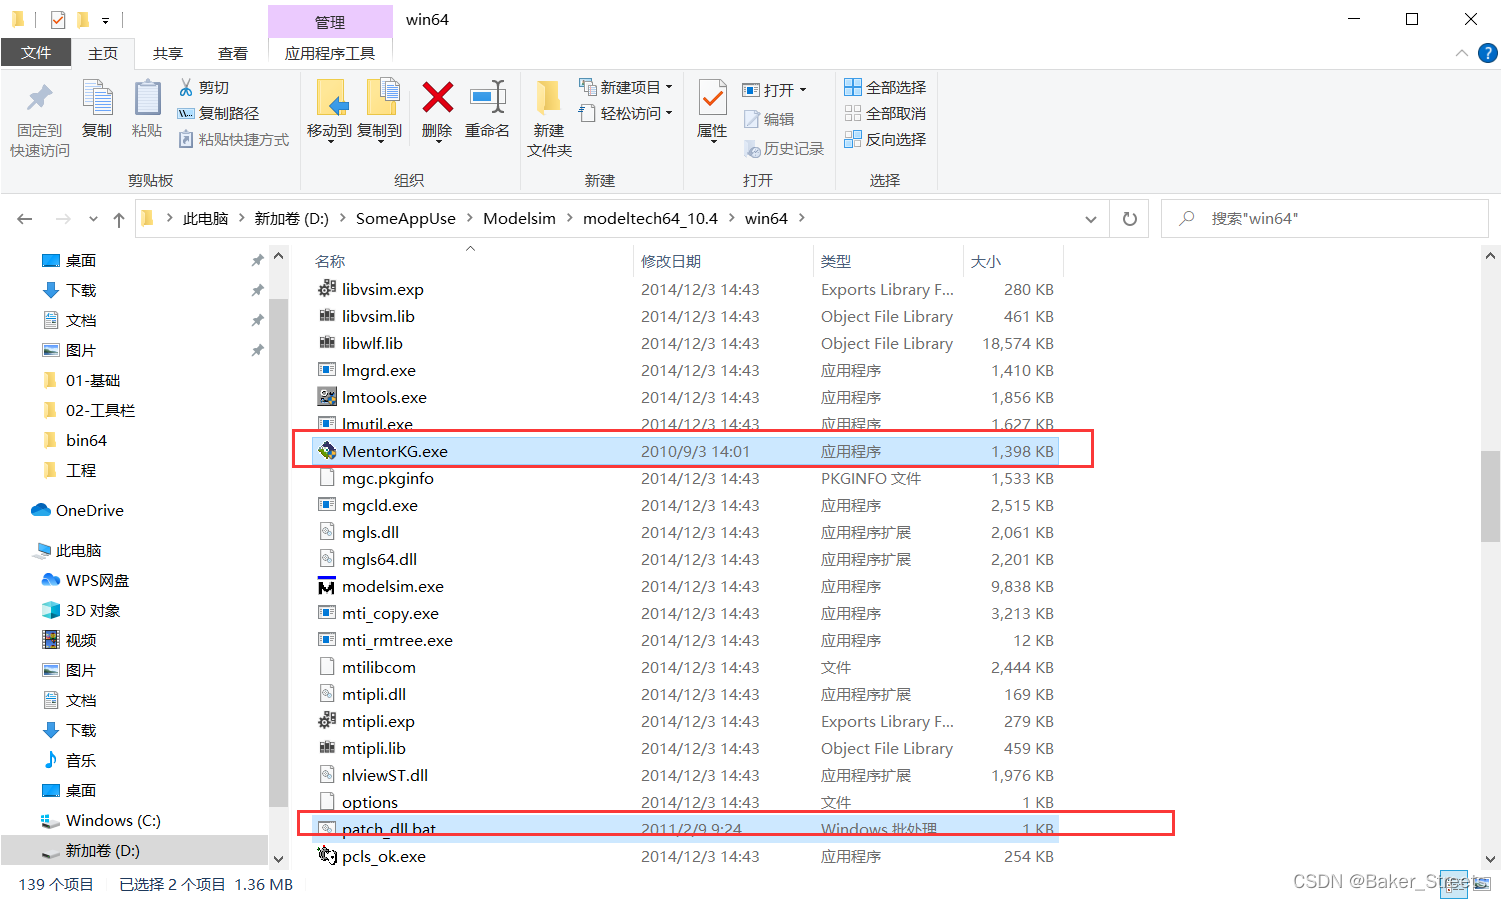Click the Manage (管理) contextual tab

pyautogui.click(x=330, y=22)
